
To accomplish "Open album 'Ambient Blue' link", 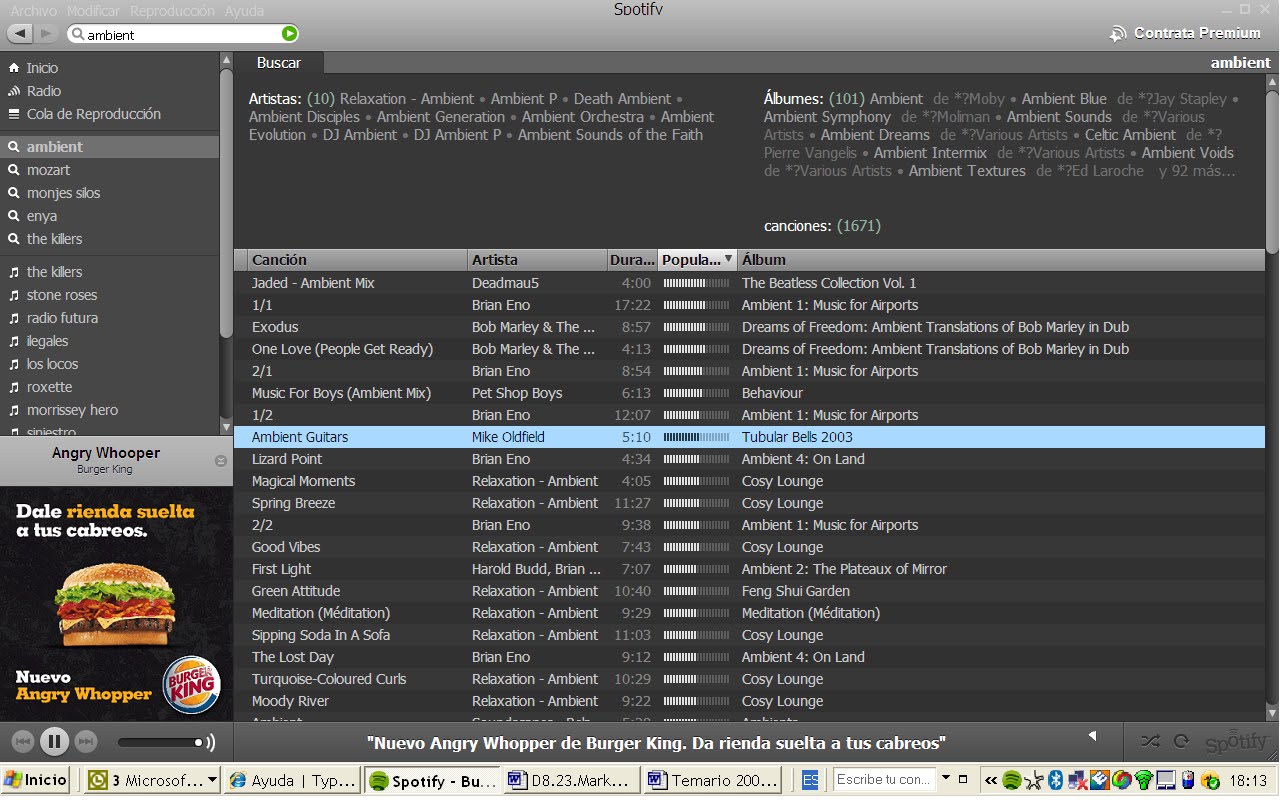I will tap(1064, 99).
